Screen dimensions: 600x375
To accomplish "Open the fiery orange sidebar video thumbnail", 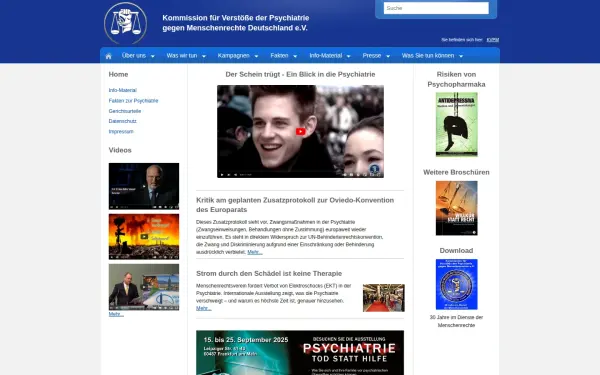I will coord(144,236).
